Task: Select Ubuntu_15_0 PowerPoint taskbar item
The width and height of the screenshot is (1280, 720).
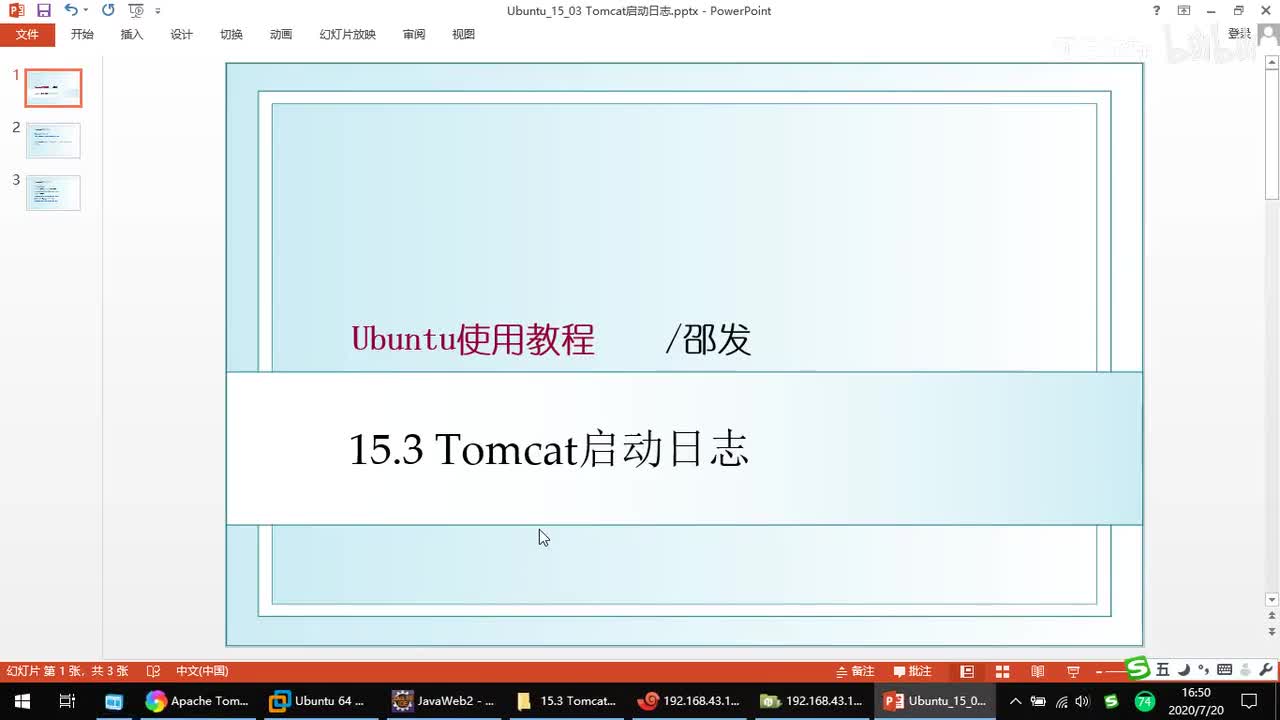Action: (936, 701)
